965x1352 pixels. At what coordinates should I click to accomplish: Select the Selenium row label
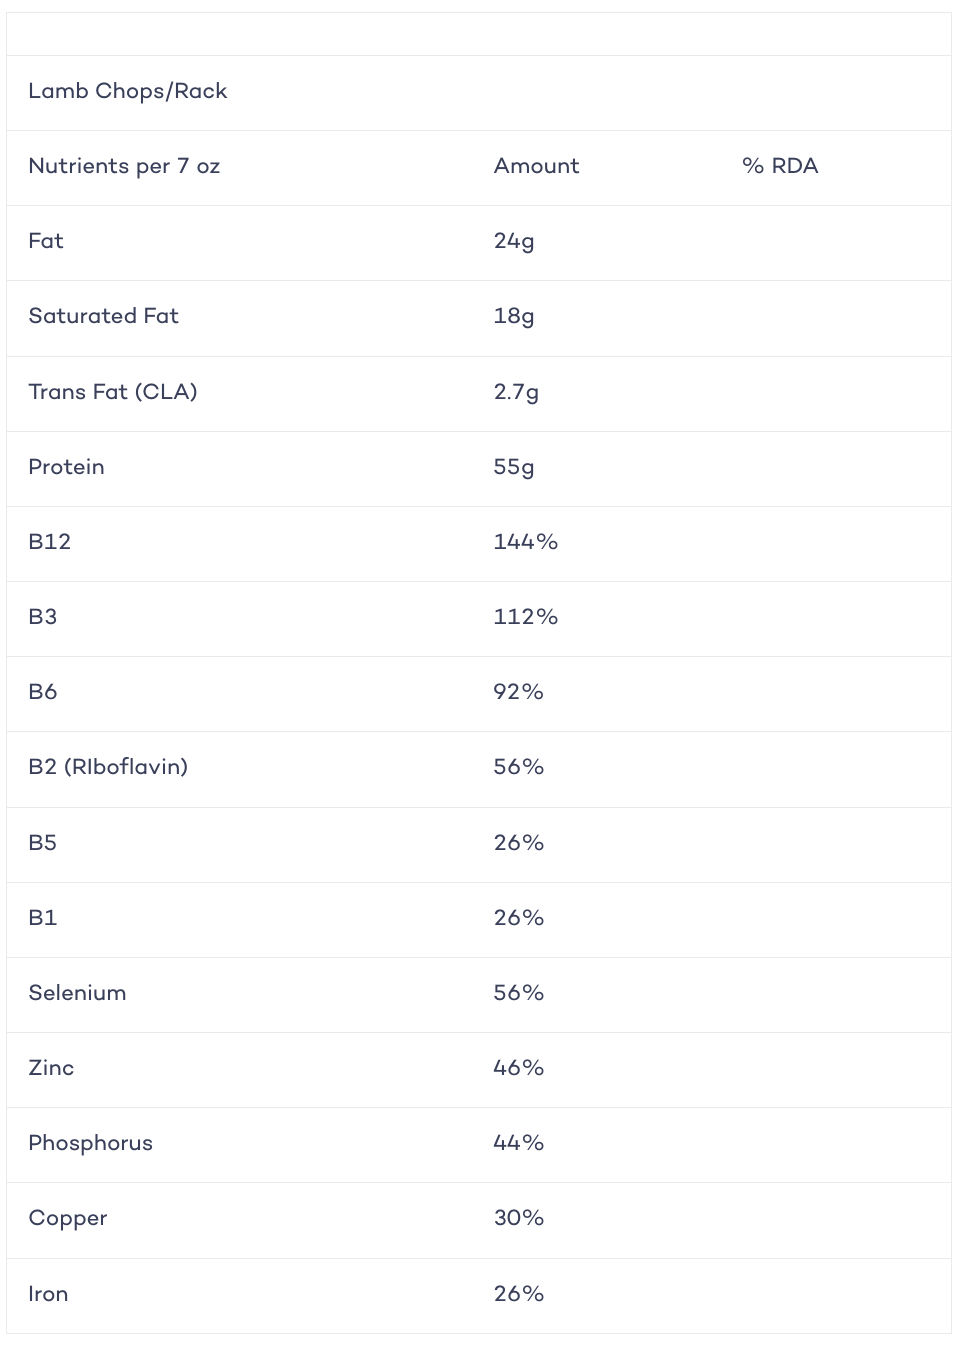[x=77, y=993]
